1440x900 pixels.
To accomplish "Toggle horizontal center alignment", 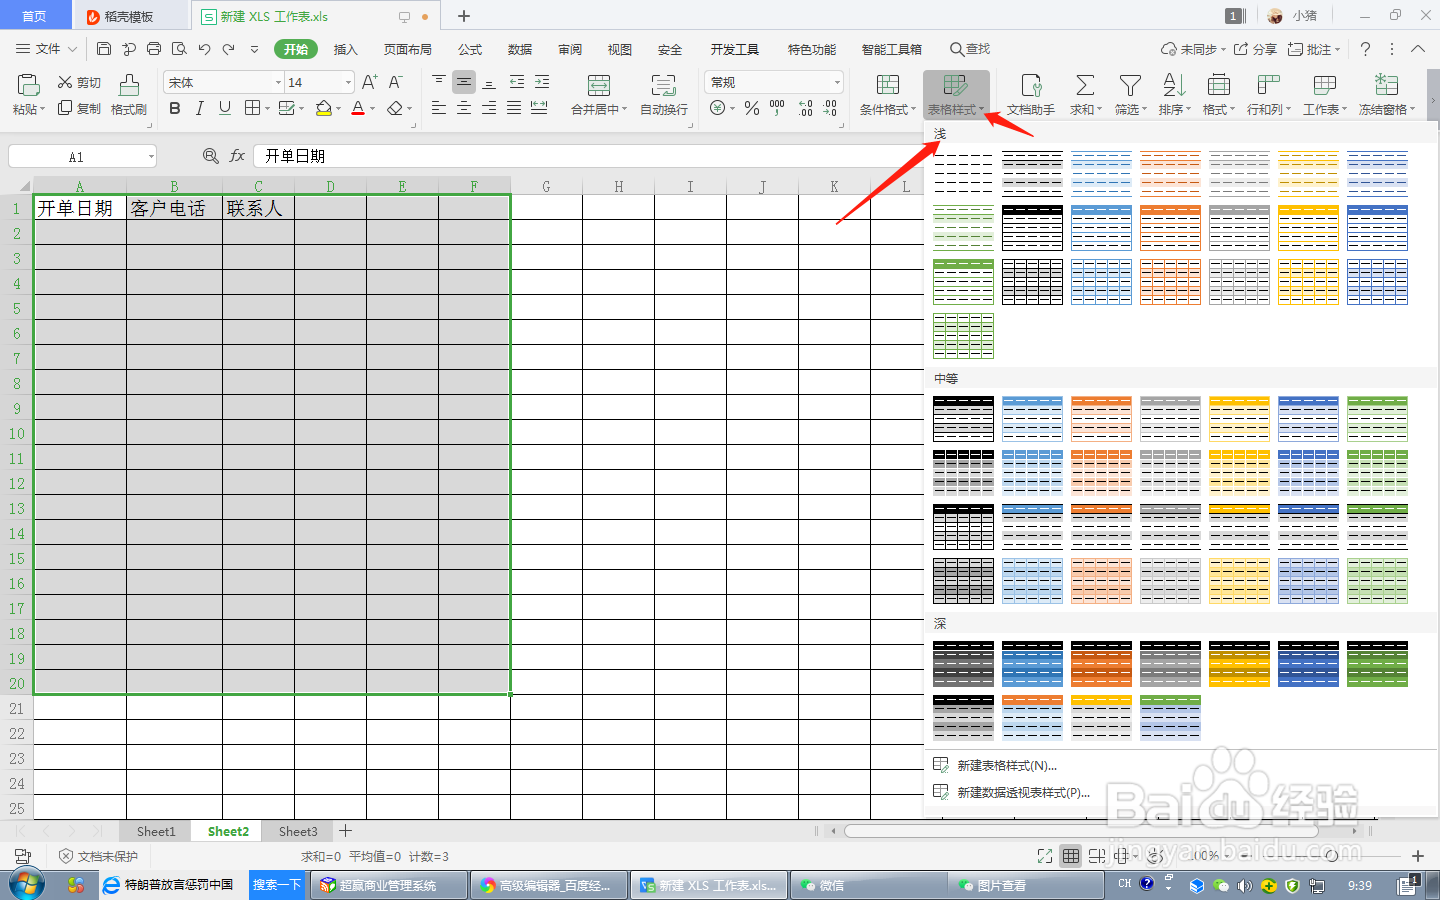I will tap(464, 108).
